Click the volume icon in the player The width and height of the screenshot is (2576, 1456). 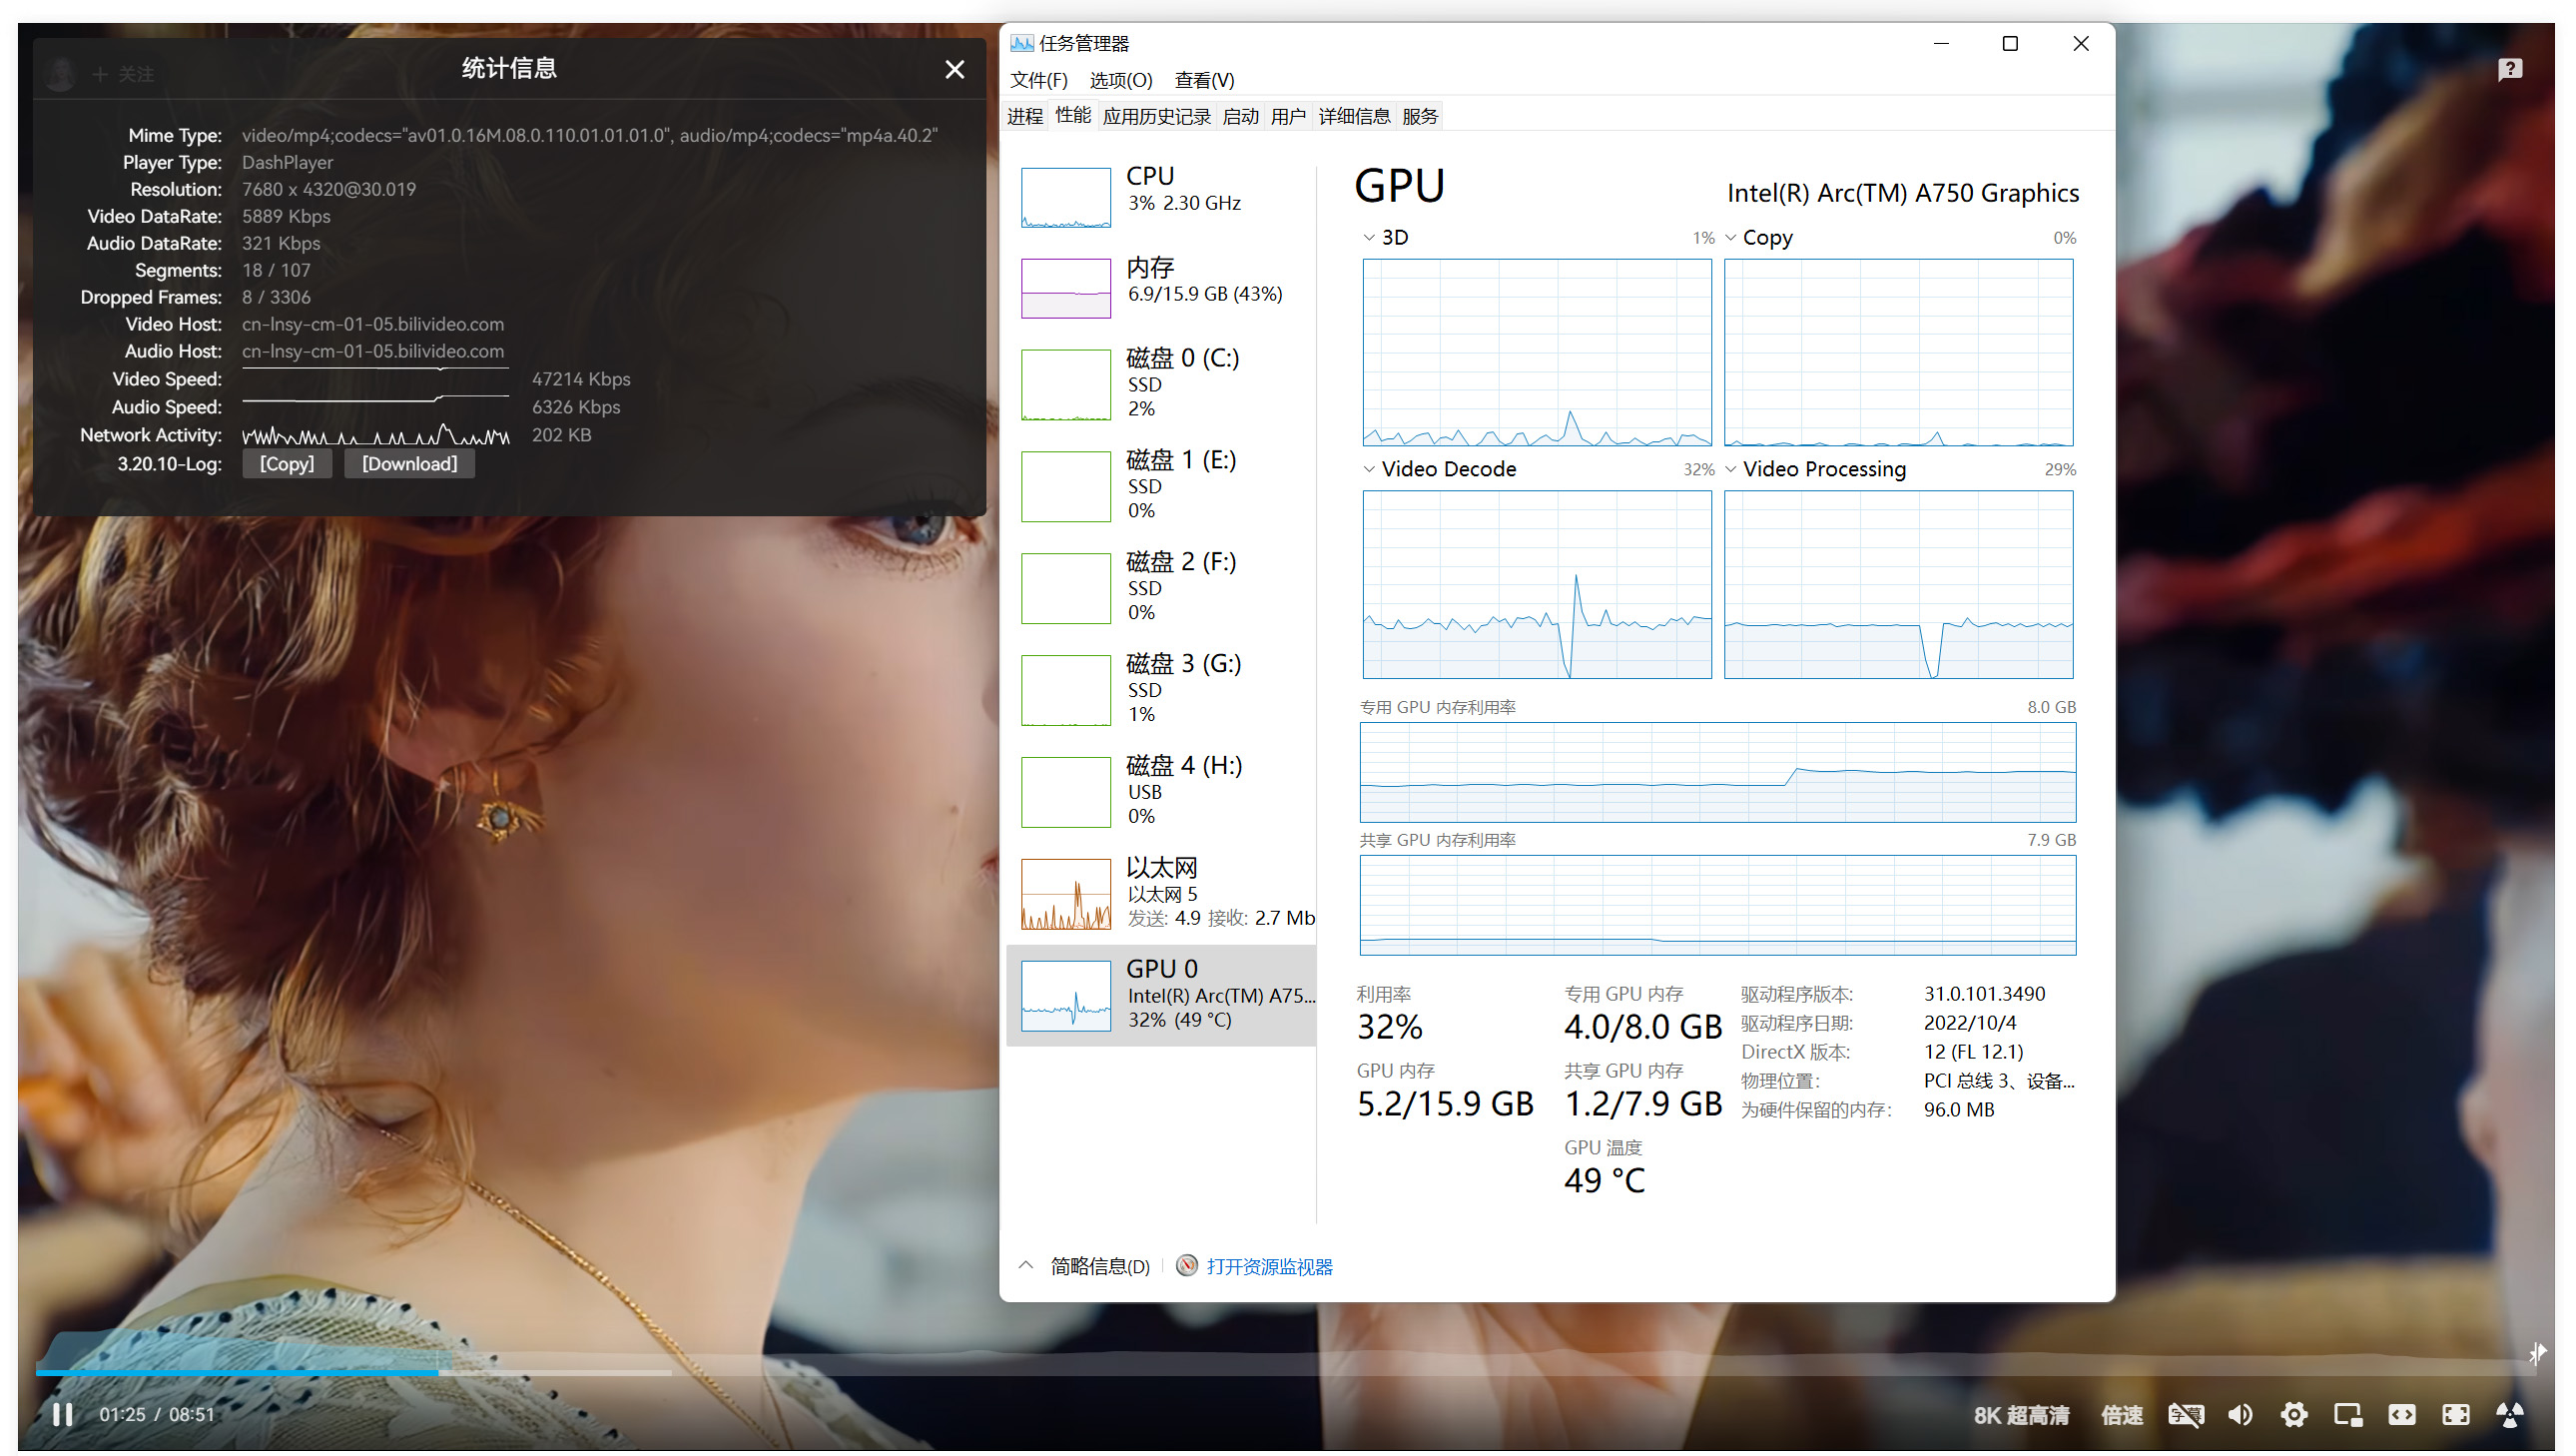click(x=2241, y=1414)
